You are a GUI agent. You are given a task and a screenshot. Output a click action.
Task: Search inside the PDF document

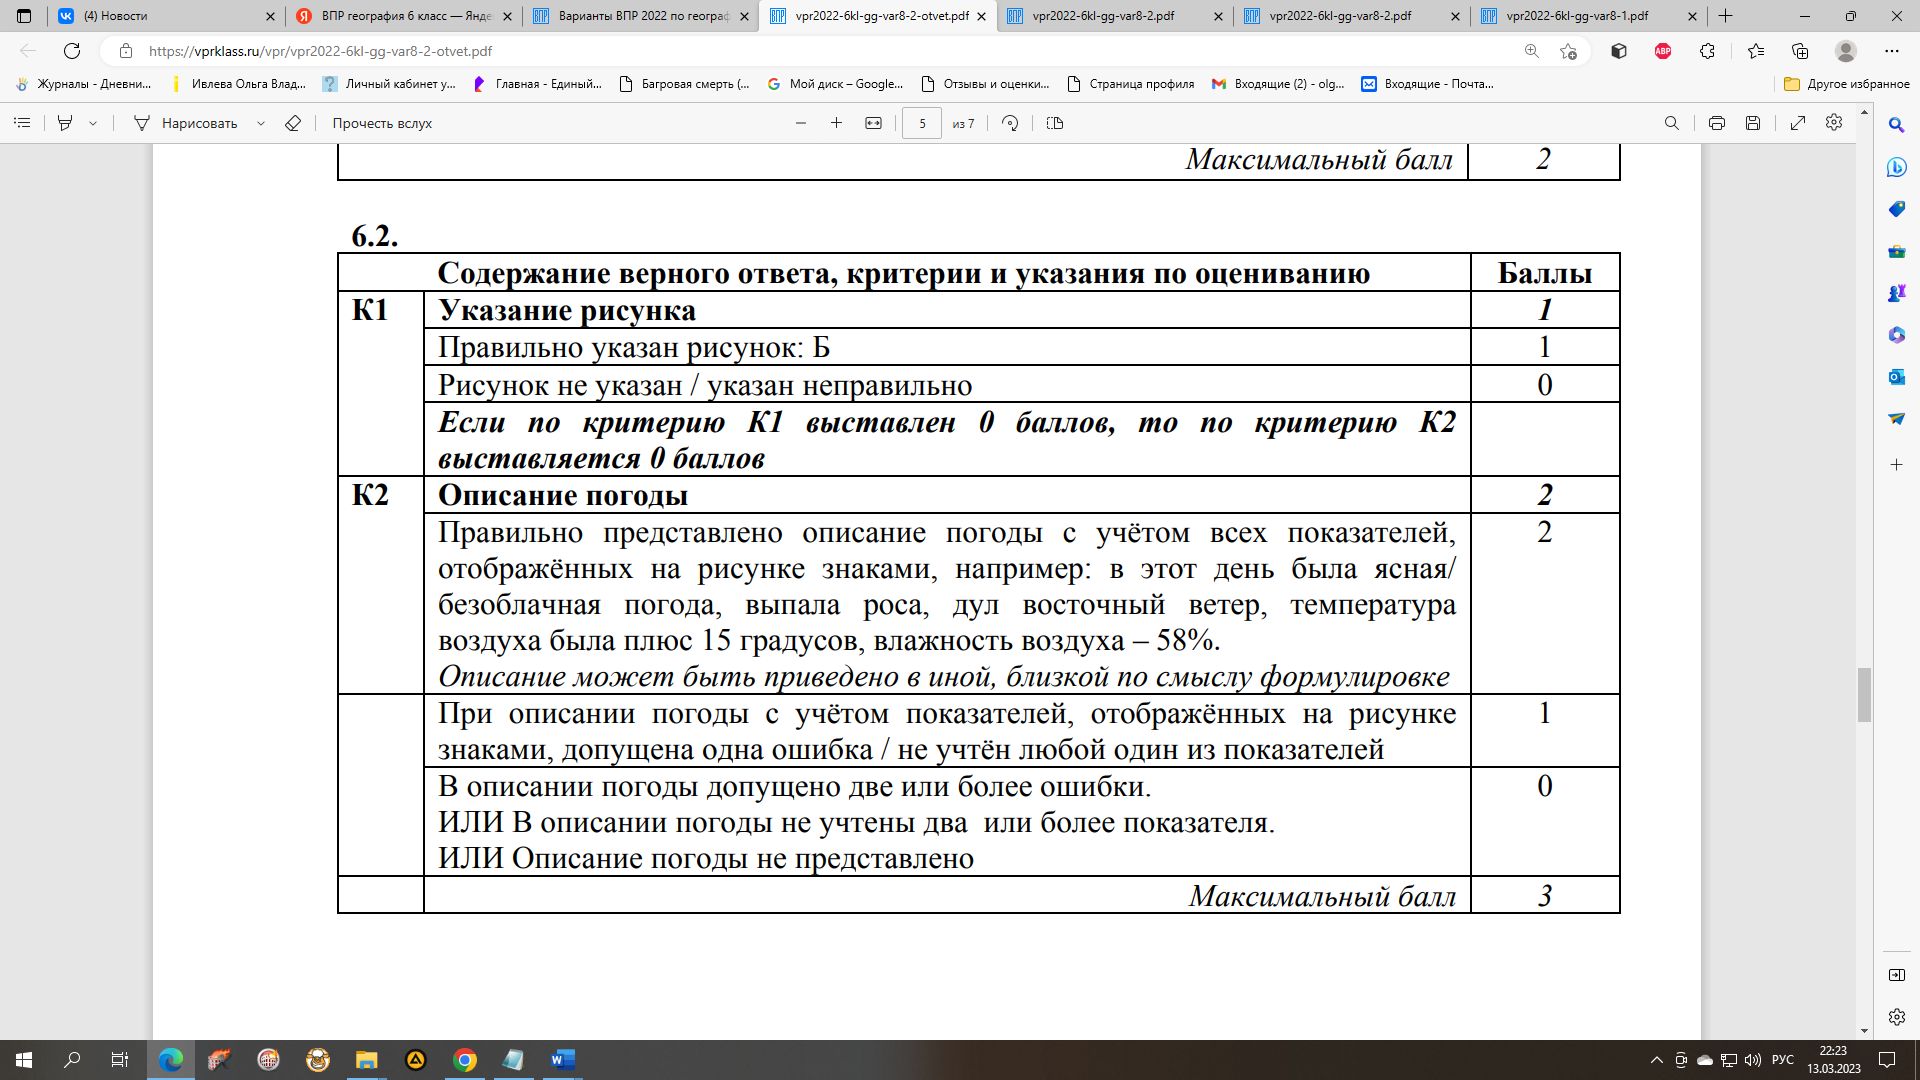1672,123
